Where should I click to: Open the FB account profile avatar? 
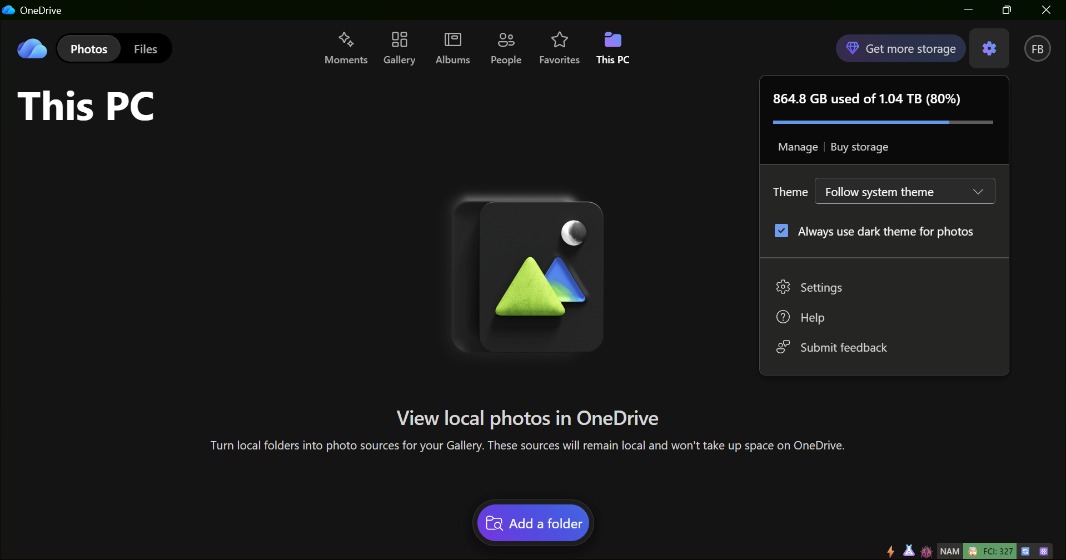(x=1037, y=49)
